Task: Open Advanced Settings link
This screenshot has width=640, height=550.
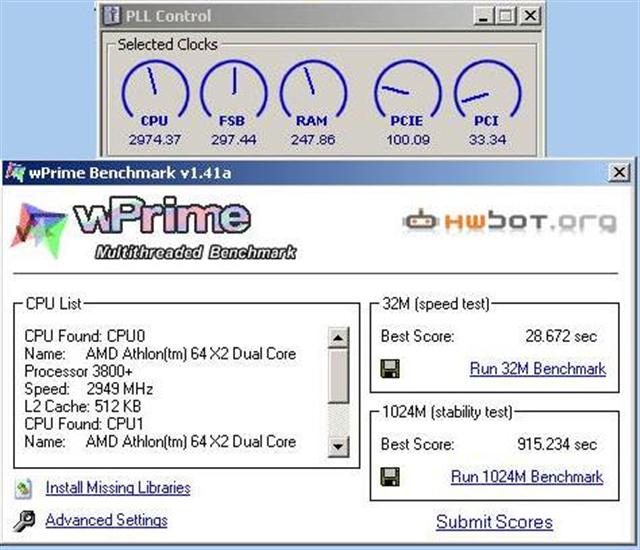Action: (x=107, y=520)
